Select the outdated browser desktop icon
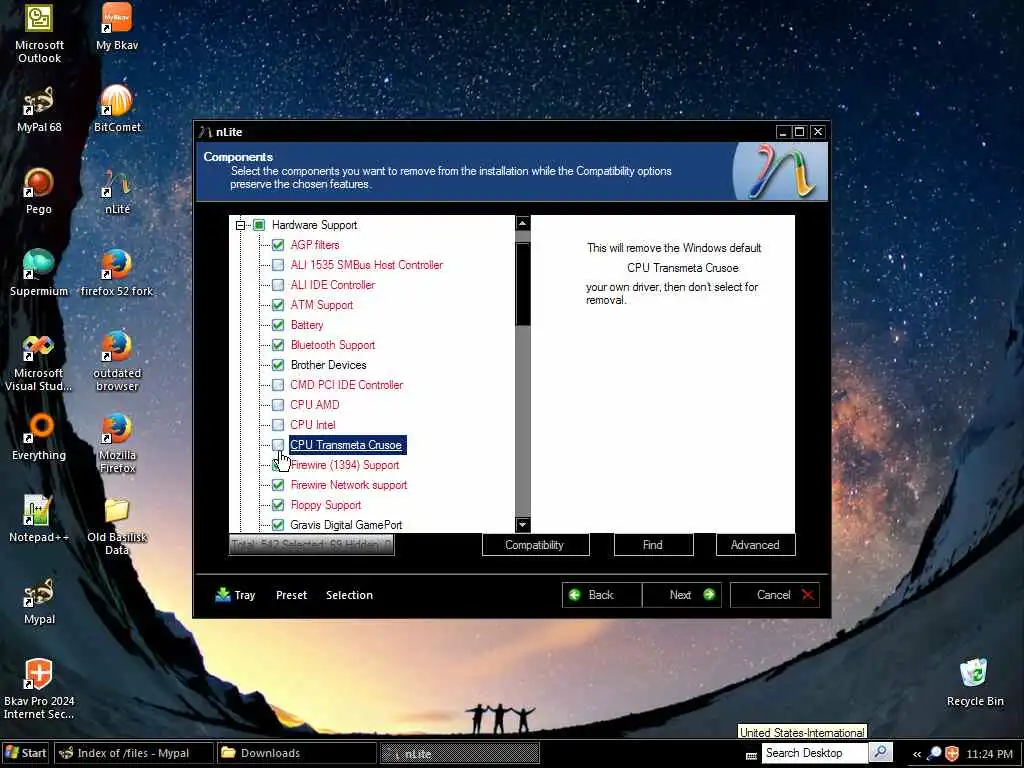 (117, 363)
